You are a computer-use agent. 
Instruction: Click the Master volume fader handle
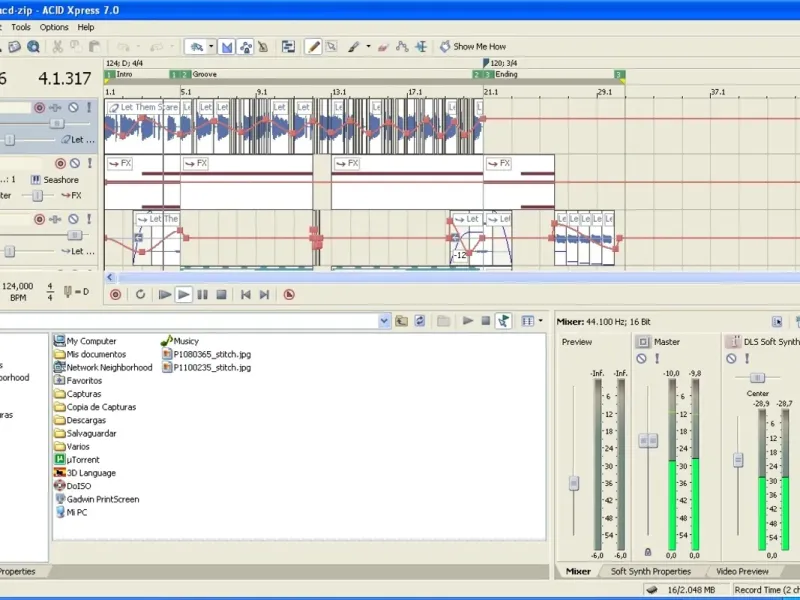[648, 441]
